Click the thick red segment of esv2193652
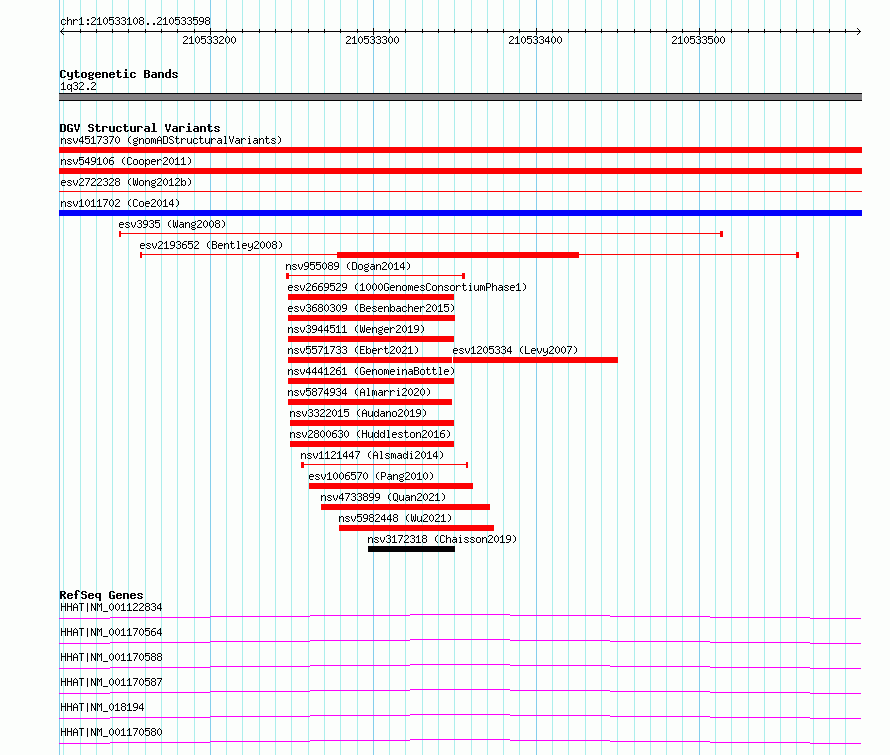Viewport: 890px width, 755px height. click(x=458, y=255)
